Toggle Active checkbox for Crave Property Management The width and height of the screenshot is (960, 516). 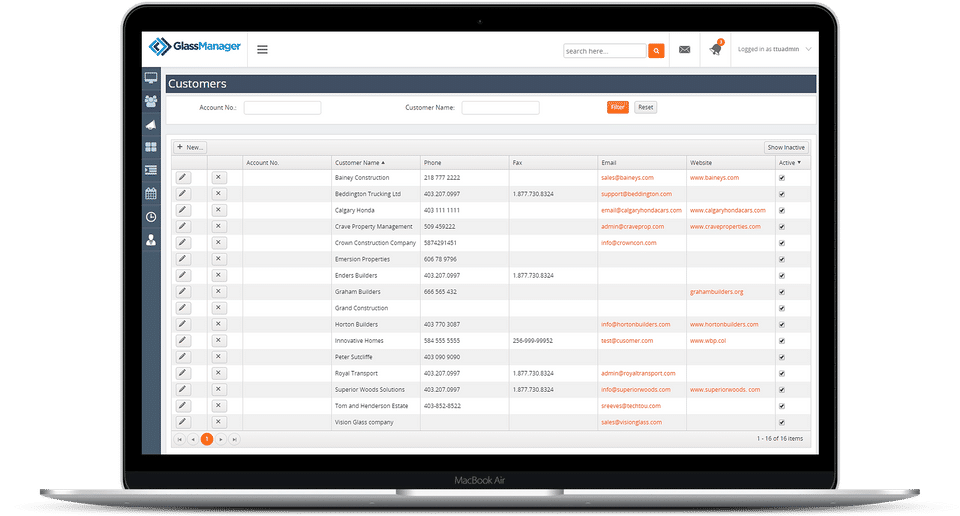click(x=782, y=226)
